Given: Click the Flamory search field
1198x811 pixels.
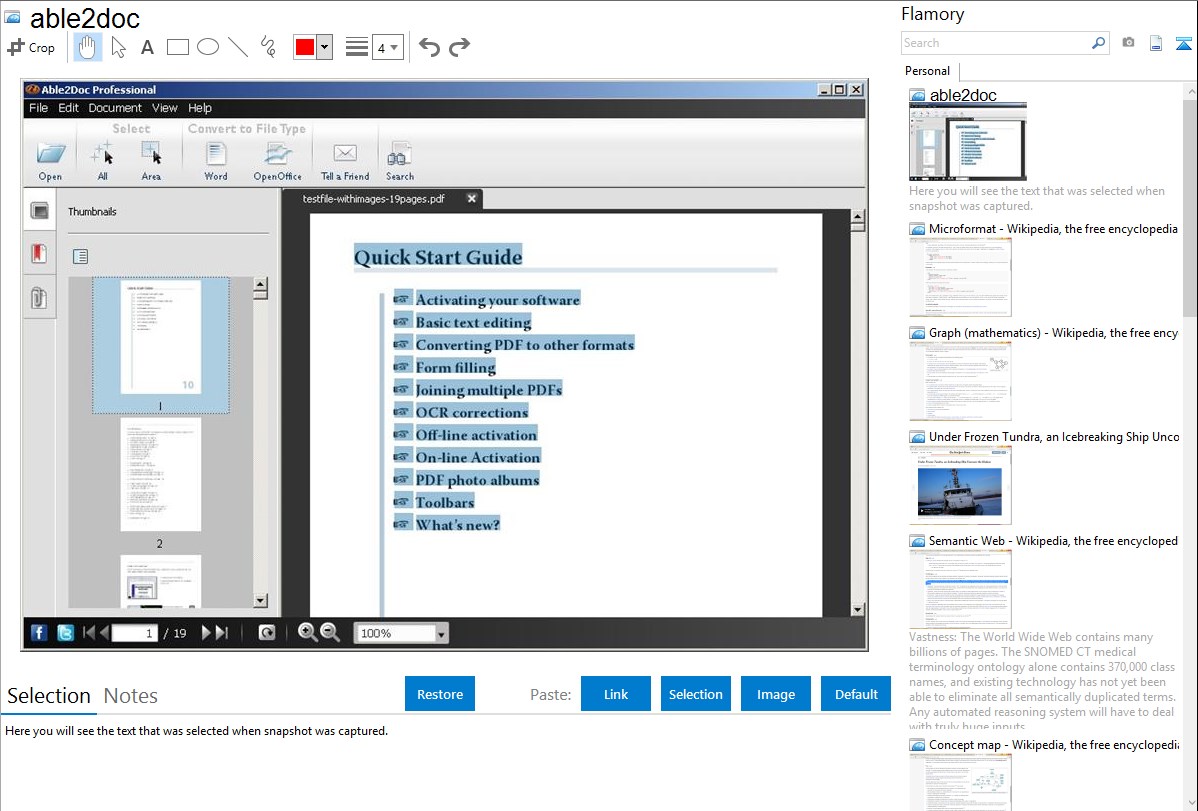Looking at the screenshot, I should point(996,43).
